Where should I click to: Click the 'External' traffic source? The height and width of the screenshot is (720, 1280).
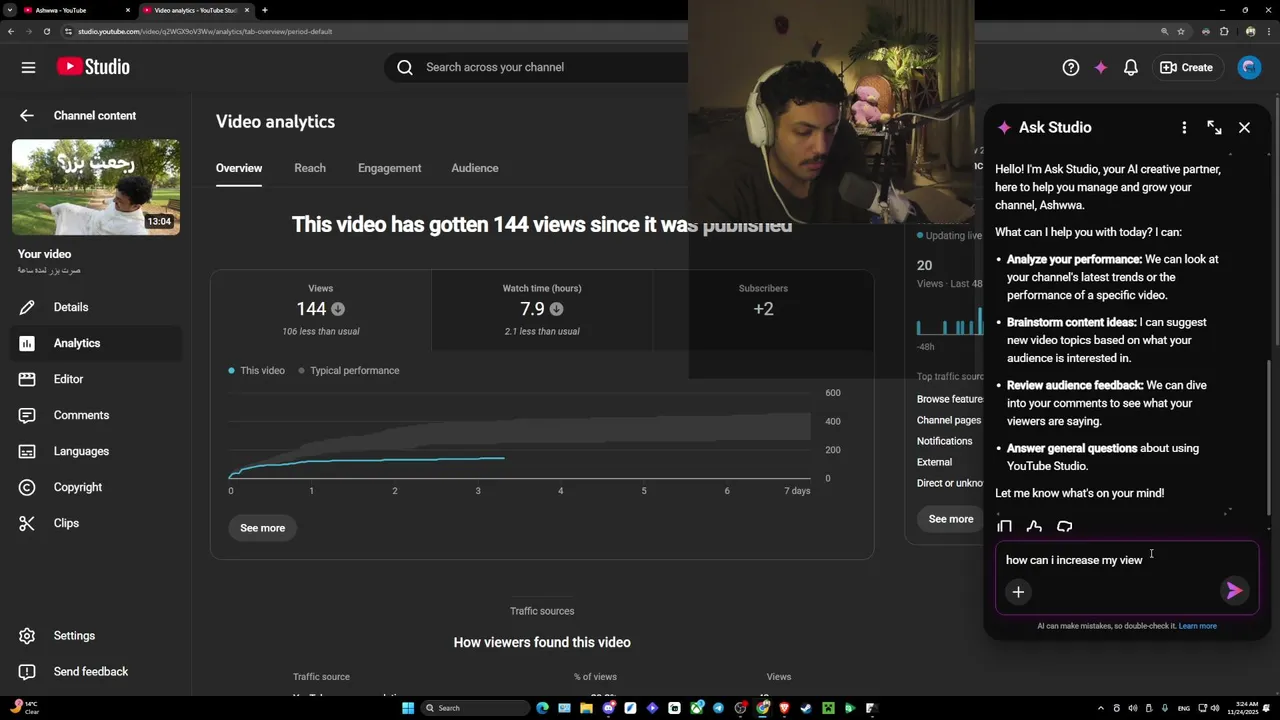(934, 462)
